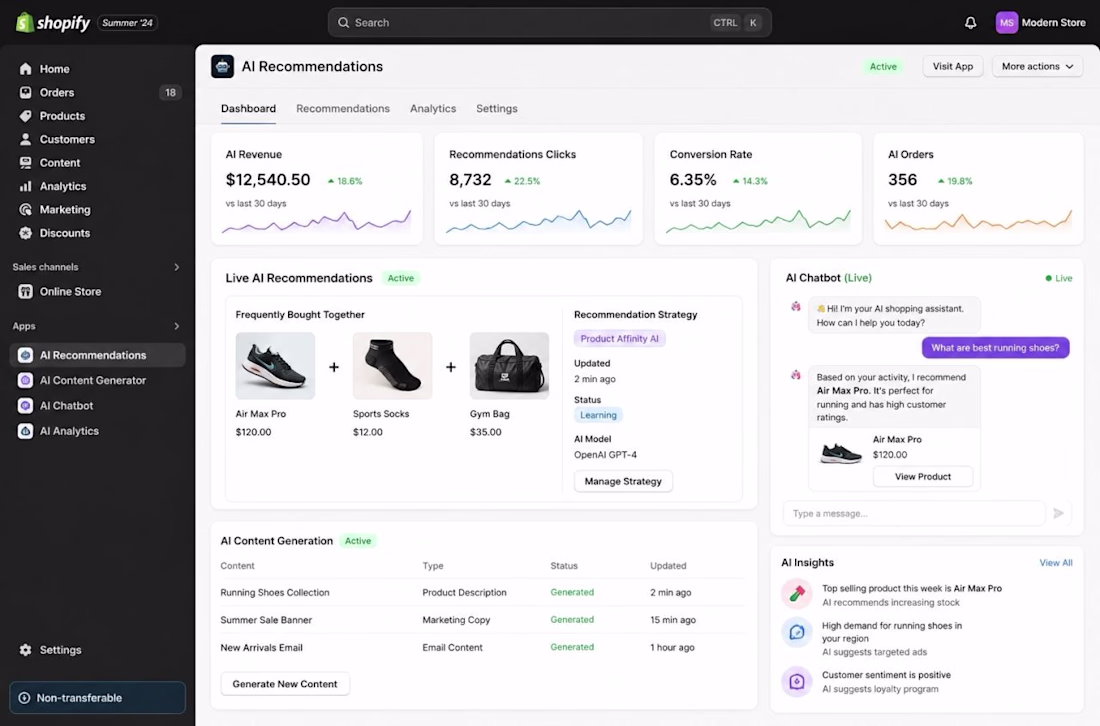Screen dimensions: 1100x726
Task: Click the robot icon beside AI Recommendations title
Action: (222, 67)
